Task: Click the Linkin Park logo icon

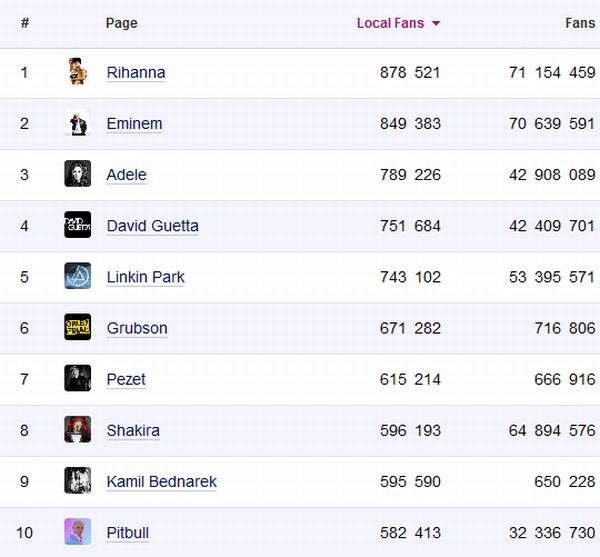Action: pos(78,276)
